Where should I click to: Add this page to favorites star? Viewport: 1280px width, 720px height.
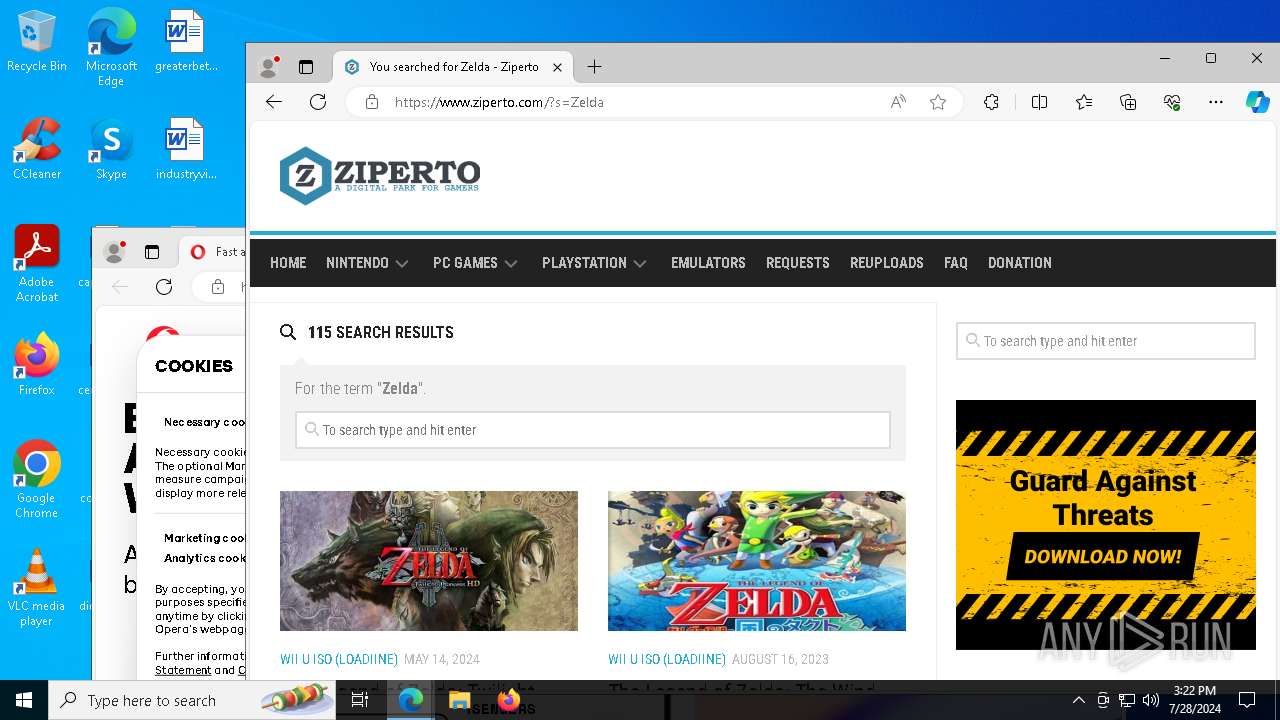[x=938, y=102]
